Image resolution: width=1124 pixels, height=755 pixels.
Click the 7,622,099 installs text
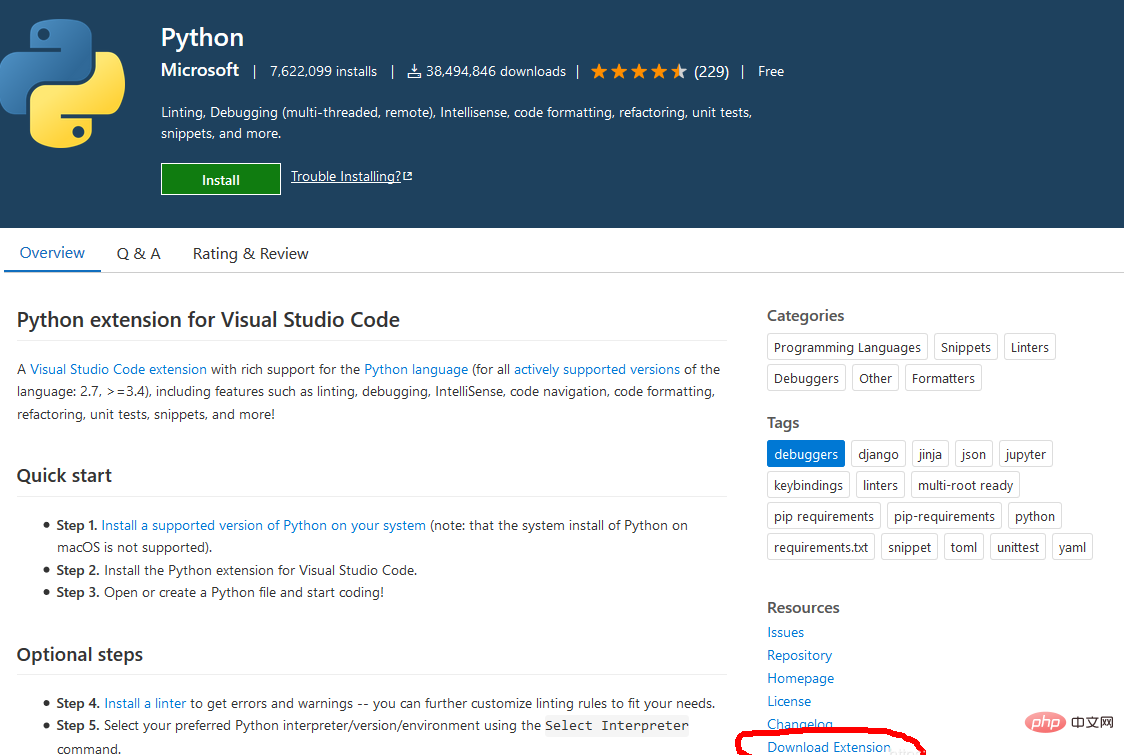[x=323, y=71]
